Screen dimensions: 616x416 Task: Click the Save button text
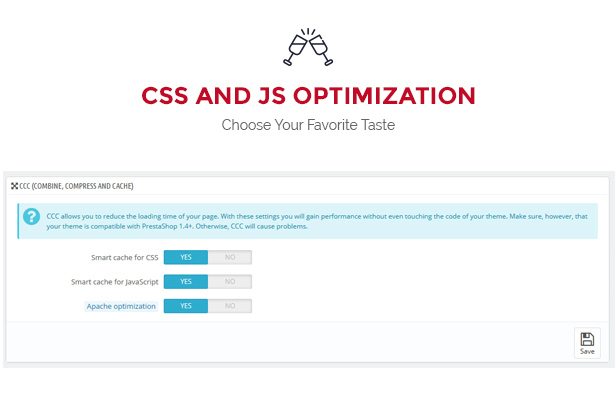587,352
